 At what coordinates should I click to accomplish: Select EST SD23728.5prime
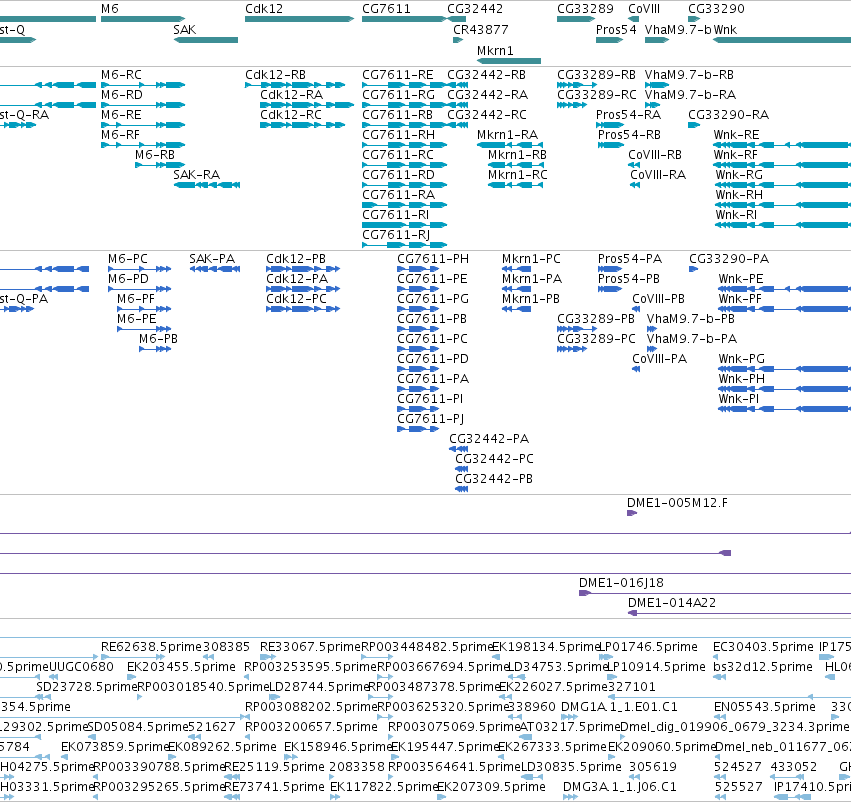87,687
